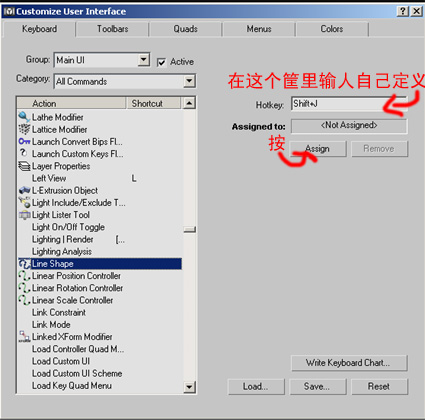The height and width of the screenshot is (420, 425).
Task: Click the Lattice Modifier icon
Action: 24,129
